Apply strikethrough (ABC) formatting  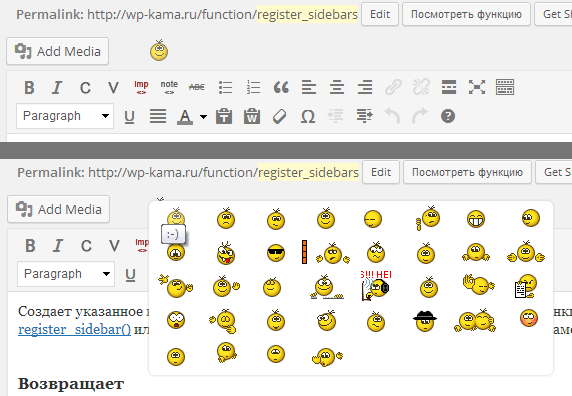click(197, 88)
